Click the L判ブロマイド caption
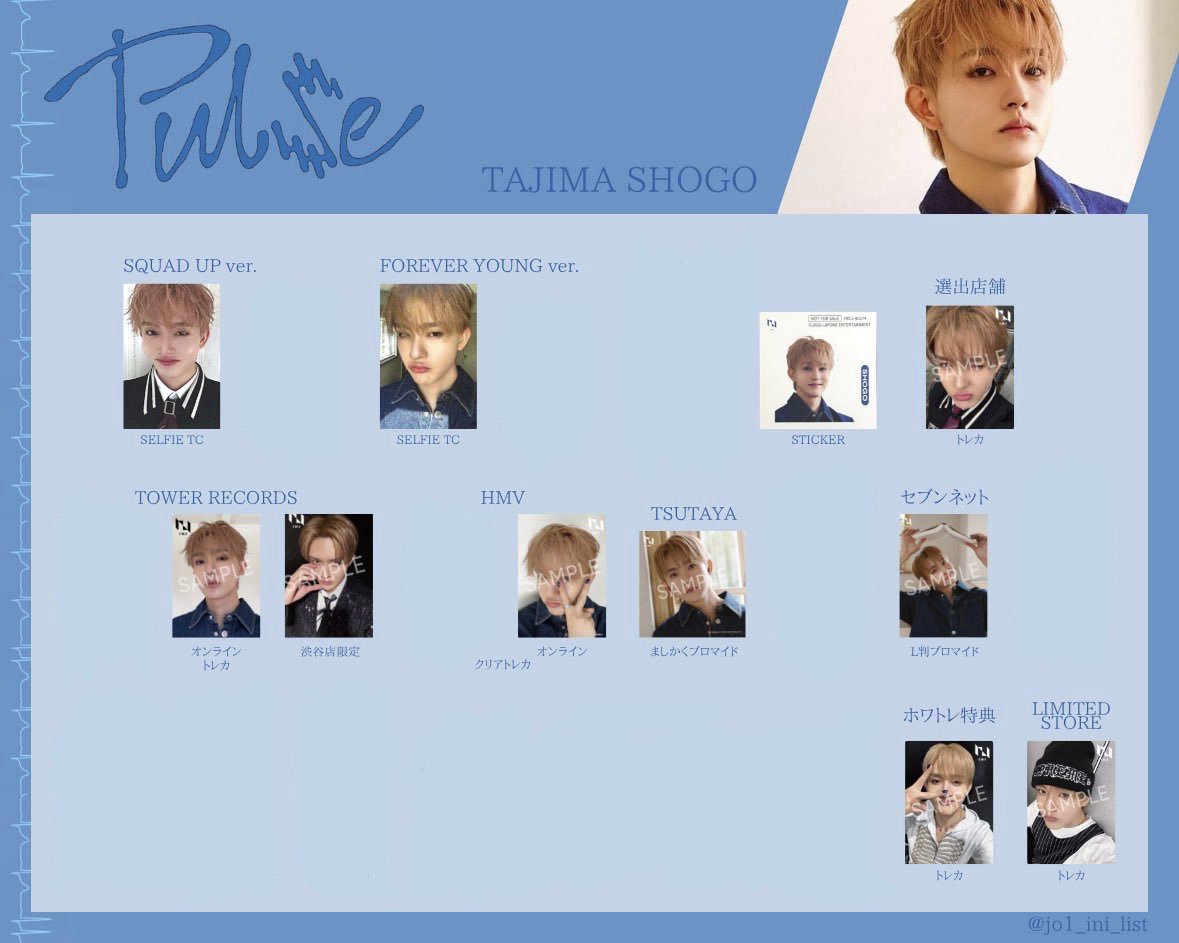This screenshot has width=1179, height=943. 944,652
